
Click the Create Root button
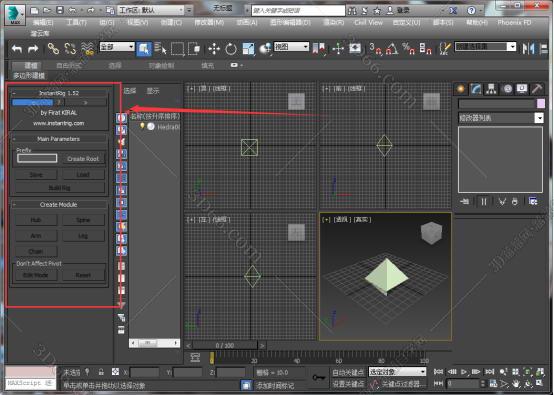pyautogui.click(x=83, y=159)
